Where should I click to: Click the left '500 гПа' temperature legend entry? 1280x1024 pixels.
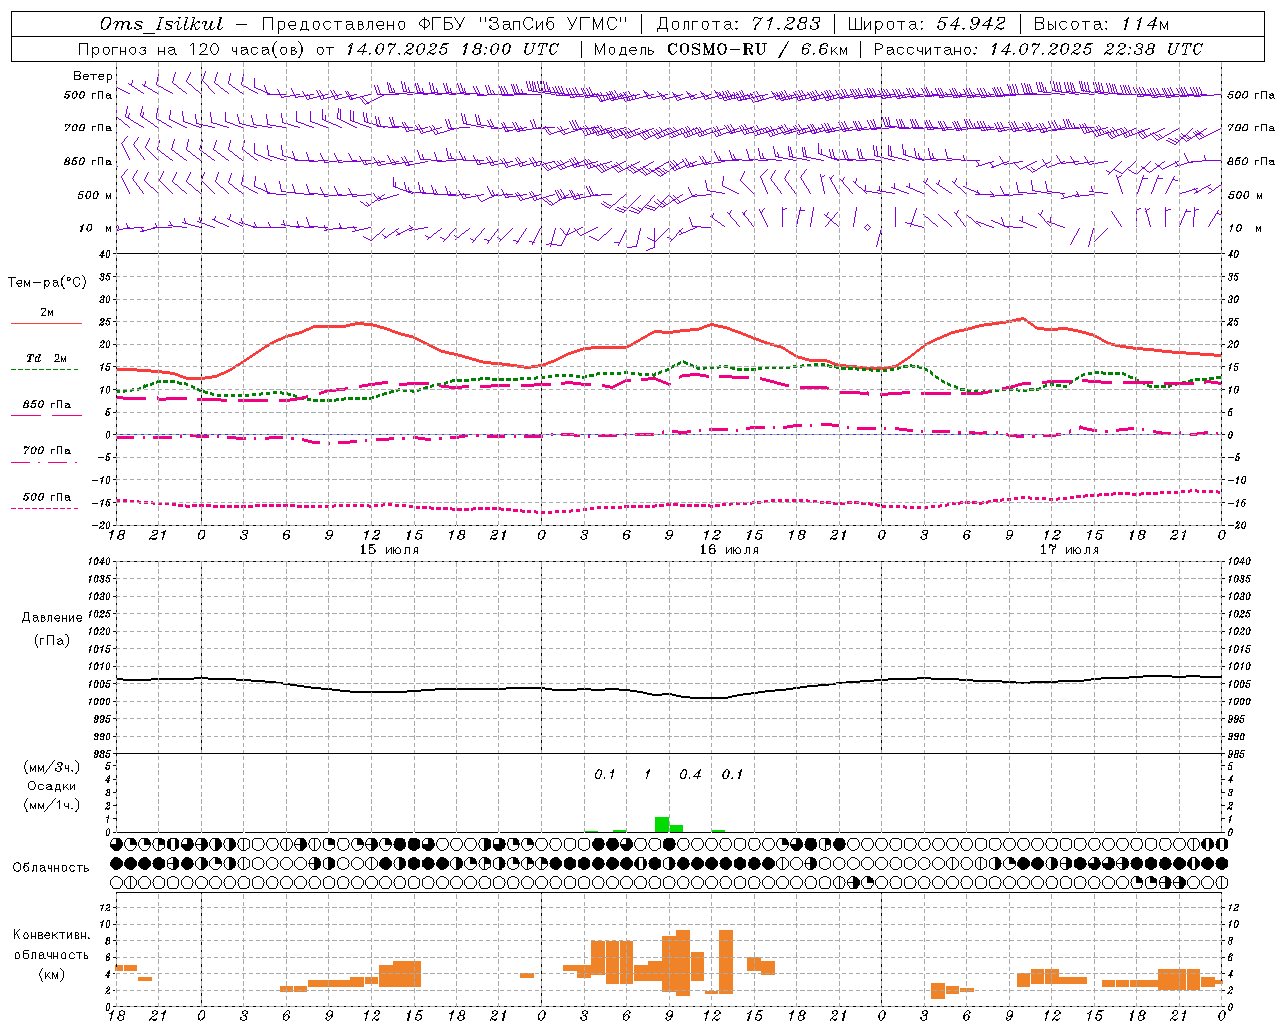click(x=46, y=497)
